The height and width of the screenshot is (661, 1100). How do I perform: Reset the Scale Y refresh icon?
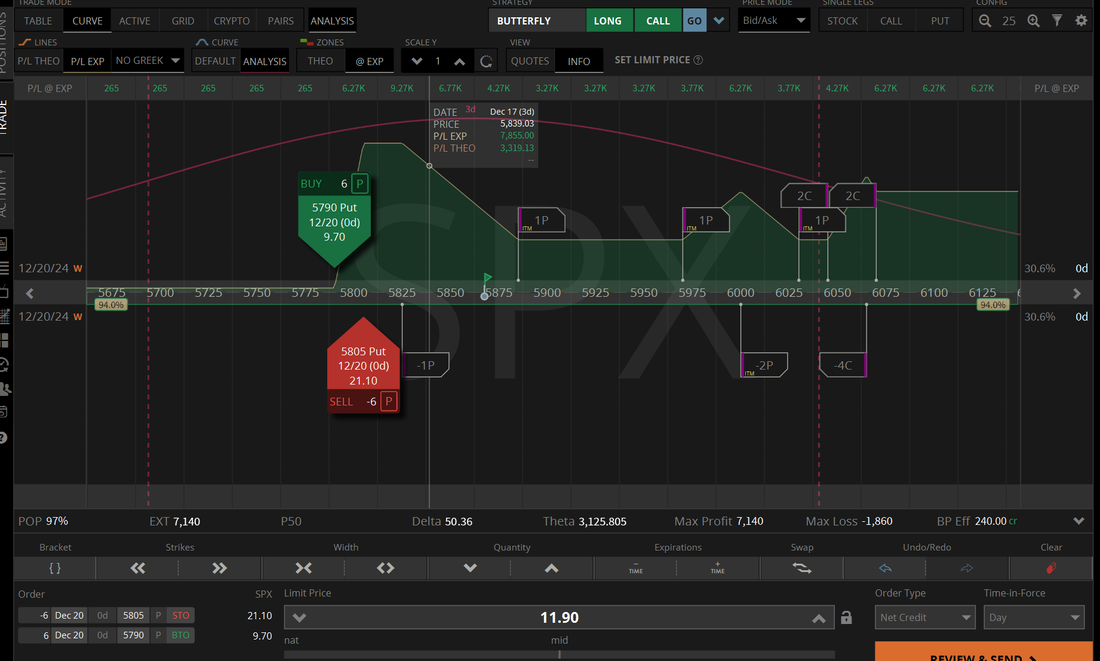485,61
